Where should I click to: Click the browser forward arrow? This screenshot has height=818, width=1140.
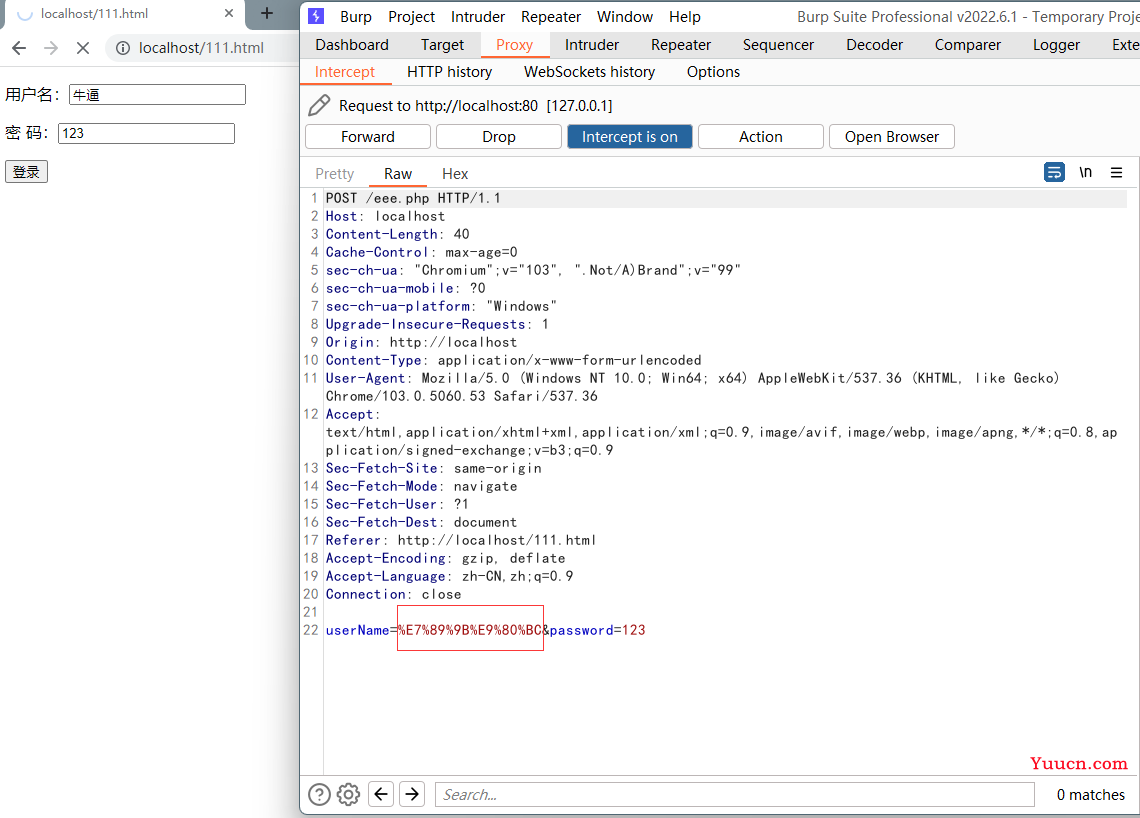[x=51, y=48]
